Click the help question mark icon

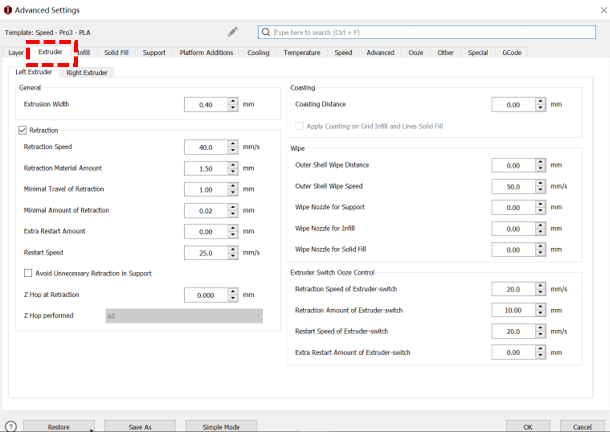[10, 427]
